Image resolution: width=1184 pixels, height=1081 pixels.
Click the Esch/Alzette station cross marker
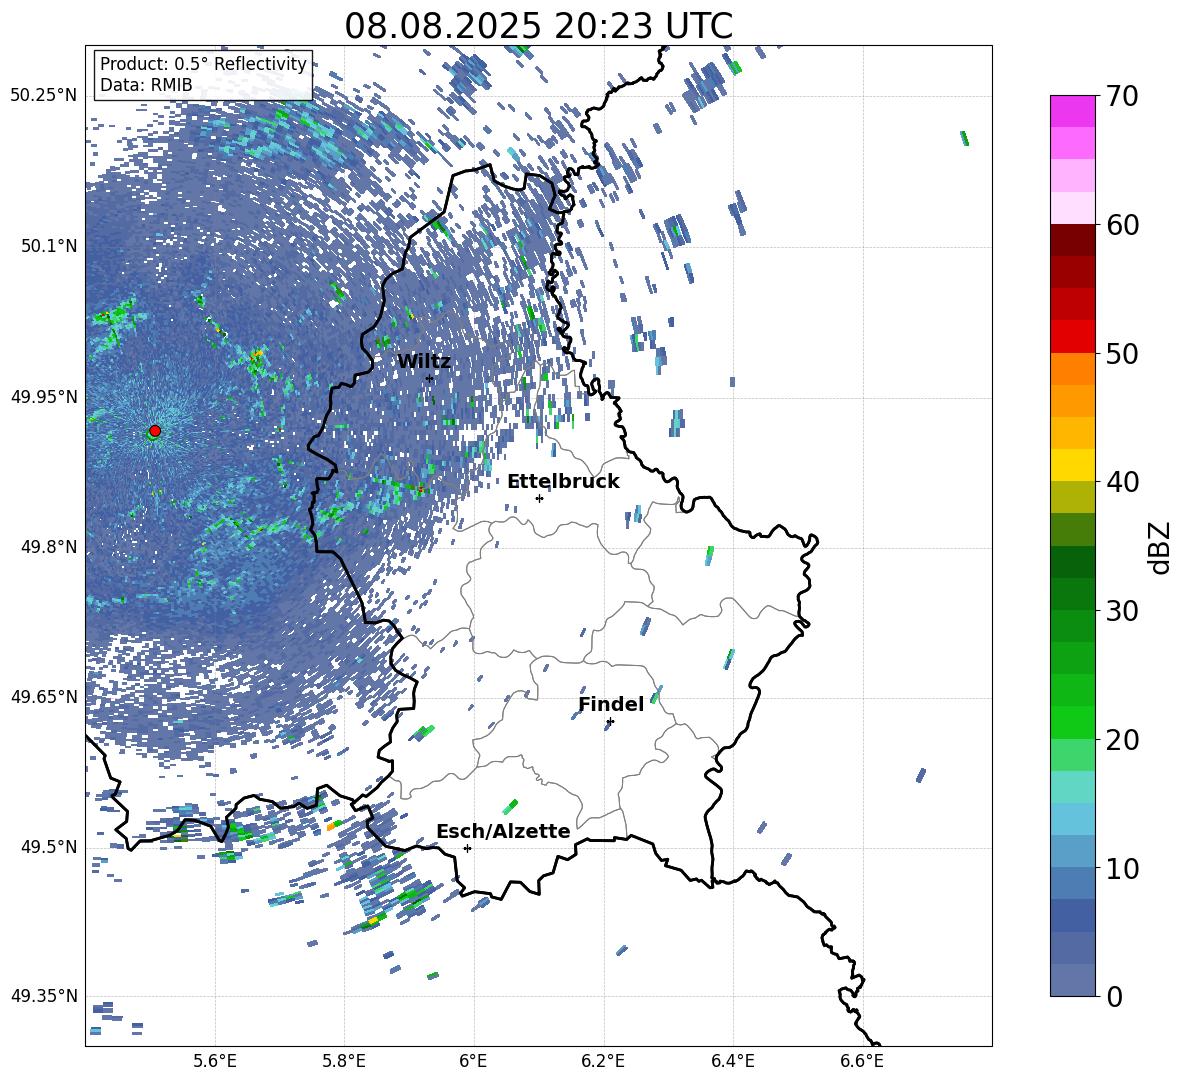[x=467, y=848]
